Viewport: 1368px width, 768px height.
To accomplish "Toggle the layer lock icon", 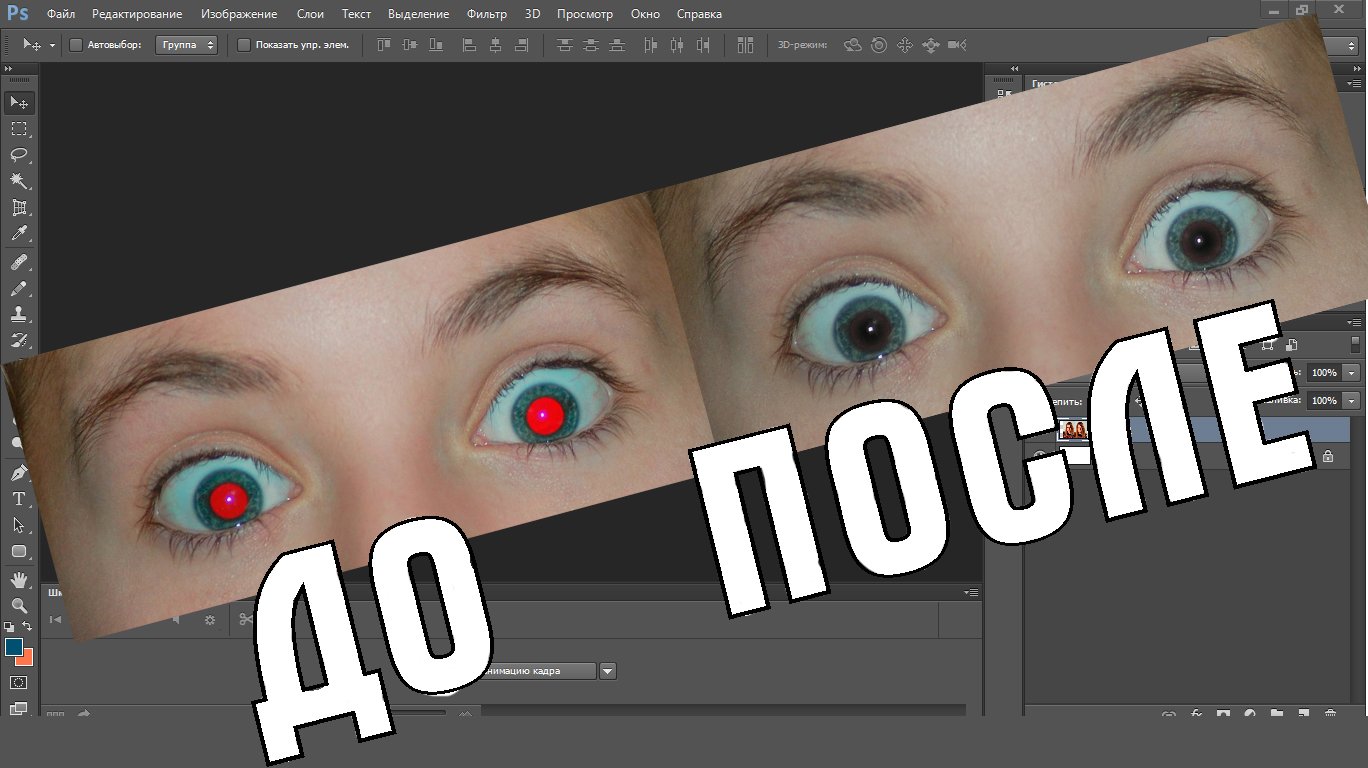I will tap(1328, 456).
